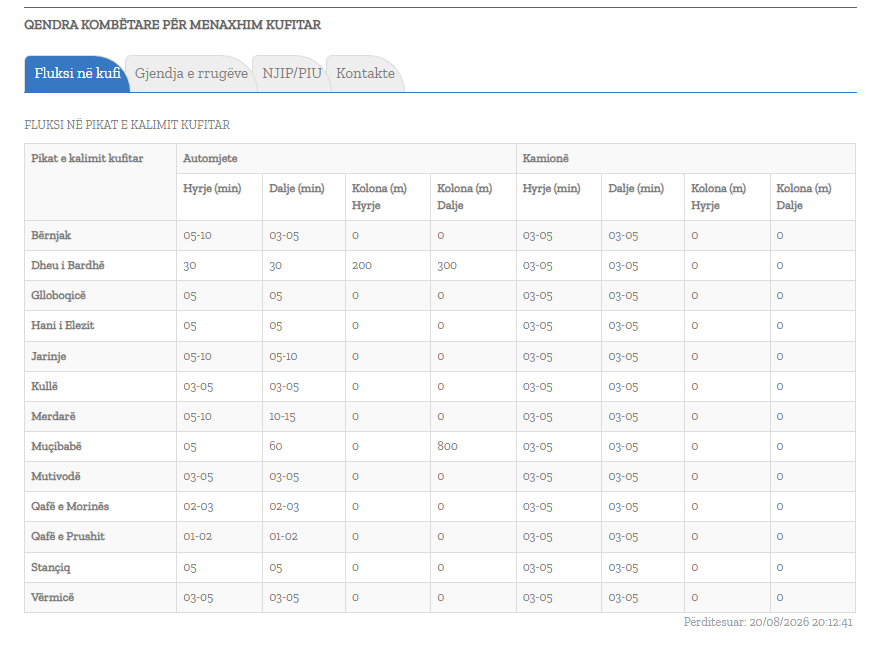
Task: Click the Qendra Kombëtare për Menaxhim Kufitar heading
Action: click(x=172, y=25)
